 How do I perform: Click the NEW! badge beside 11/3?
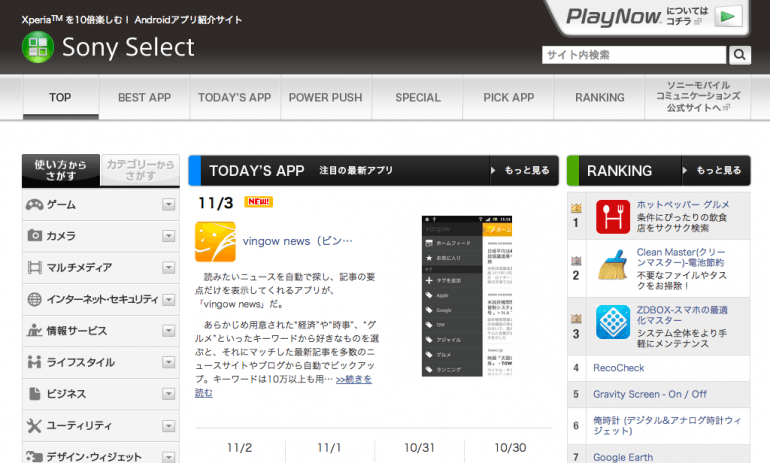tap(258, 202)
